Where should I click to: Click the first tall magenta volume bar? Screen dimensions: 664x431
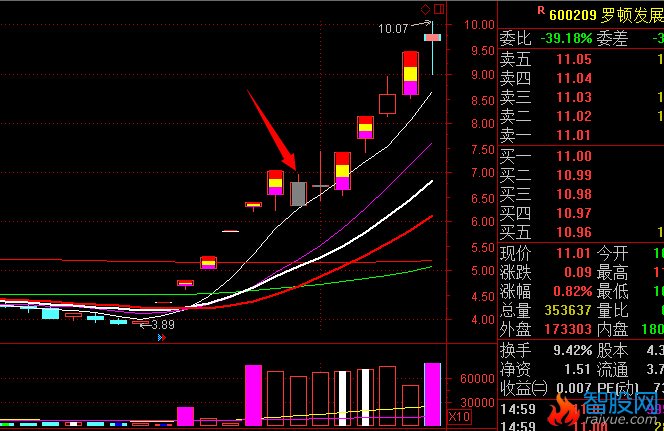pyautogui.click(x=253, y=395)
